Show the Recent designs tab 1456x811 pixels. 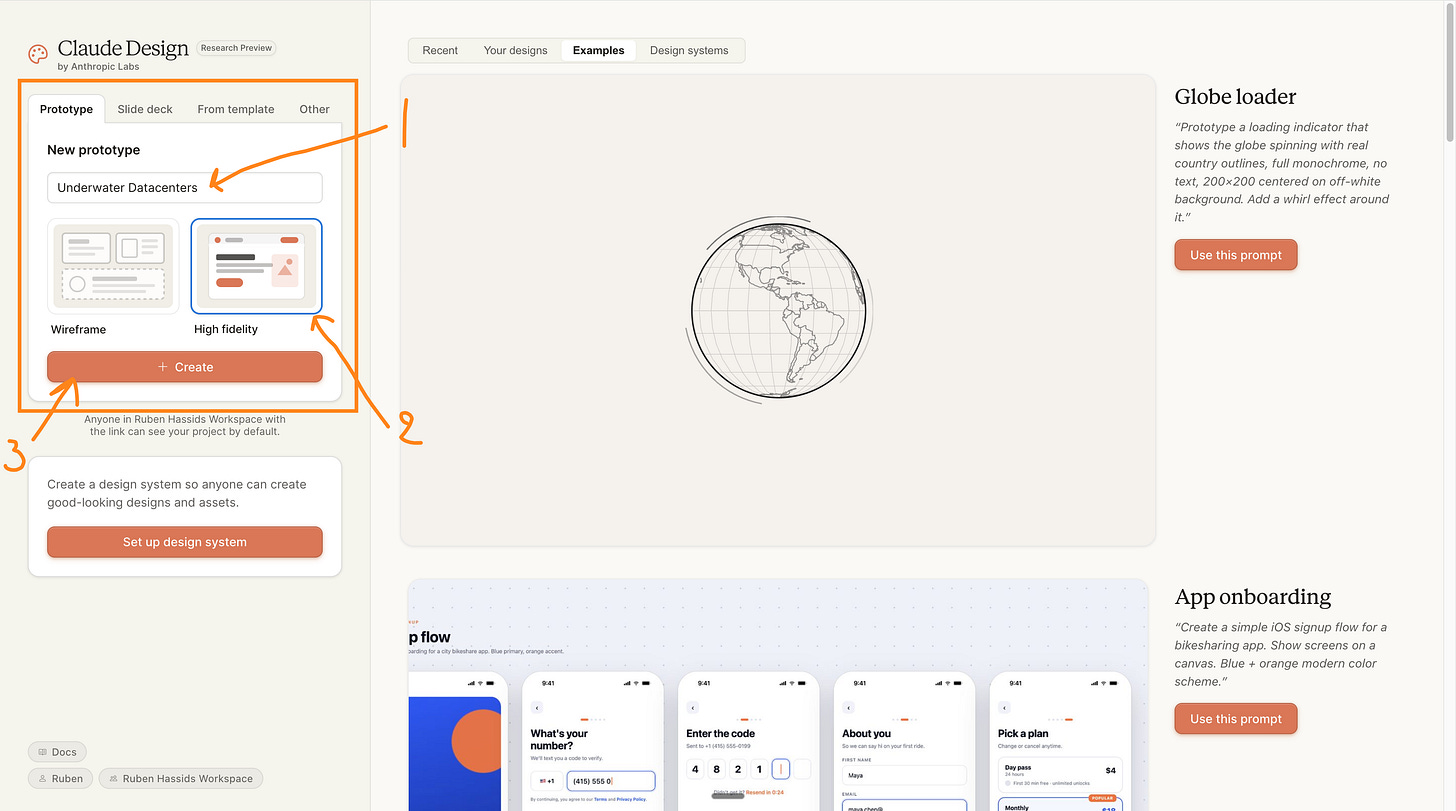[x=440, y=50]
